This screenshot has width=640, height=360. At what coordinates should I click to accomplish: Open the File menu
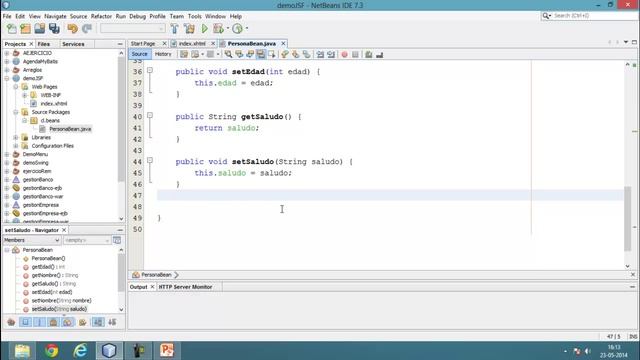[7, 16]
